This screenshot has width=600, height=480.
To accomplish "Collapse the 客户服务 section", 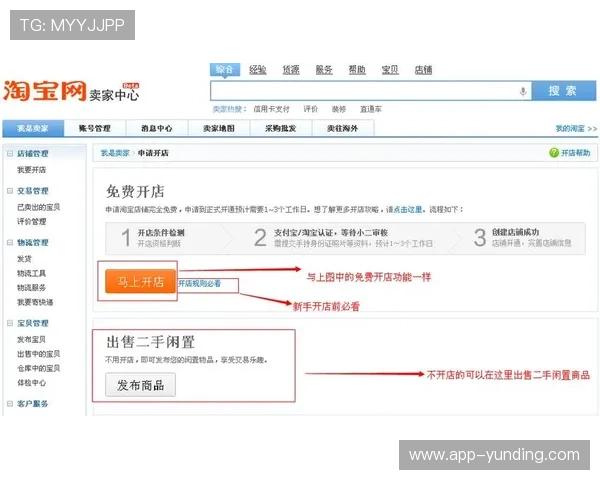I will pyautogui.click(x=10, y=403).
